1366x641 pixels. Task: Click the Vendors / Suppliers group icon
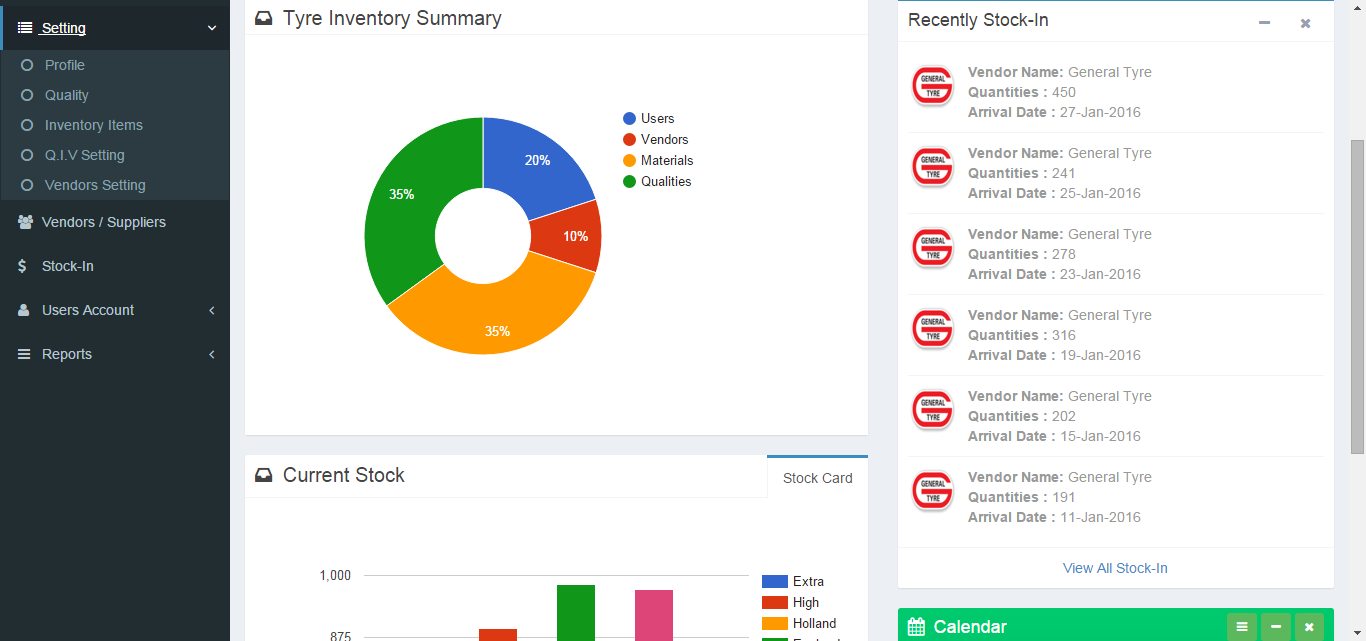click(25, 222)
